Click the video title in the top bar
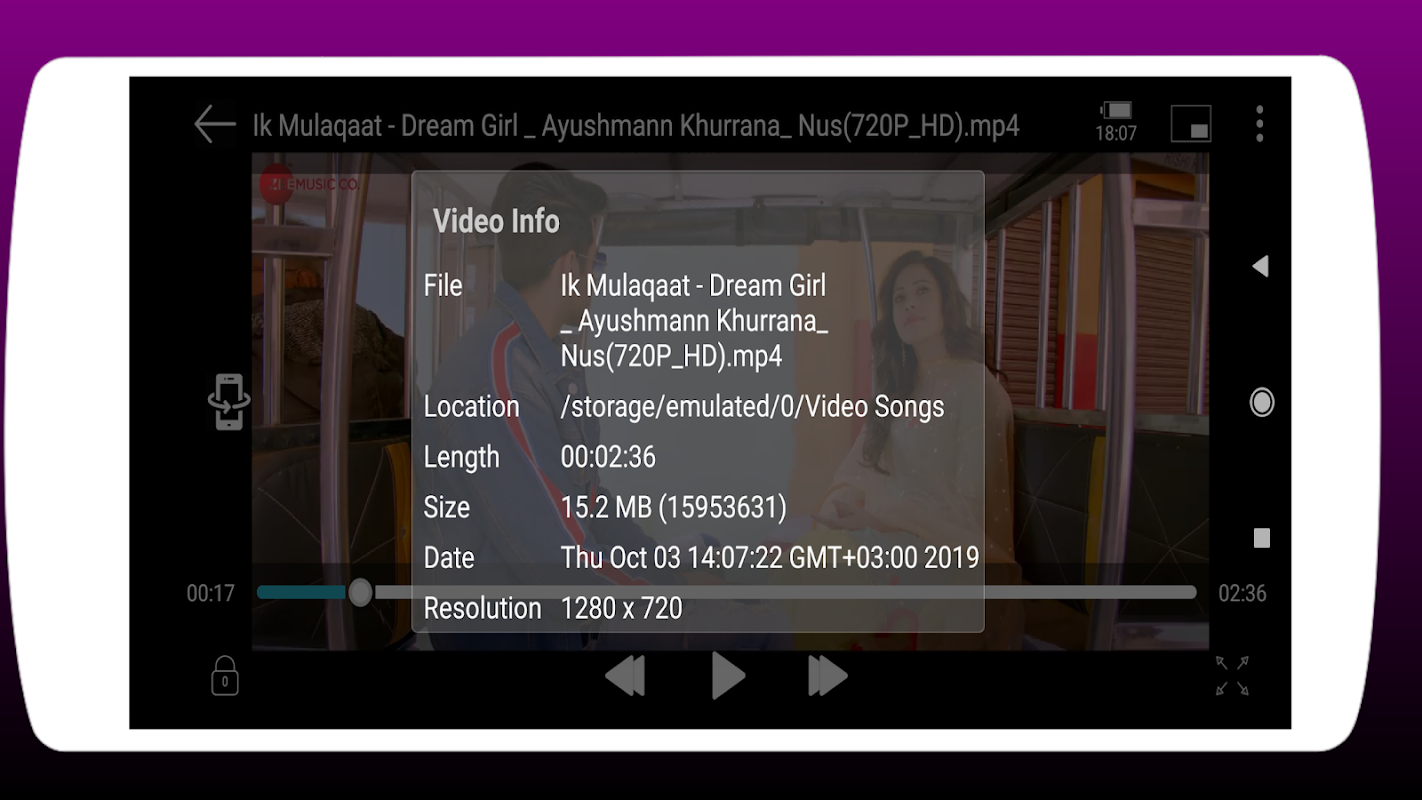 (636, 126)
